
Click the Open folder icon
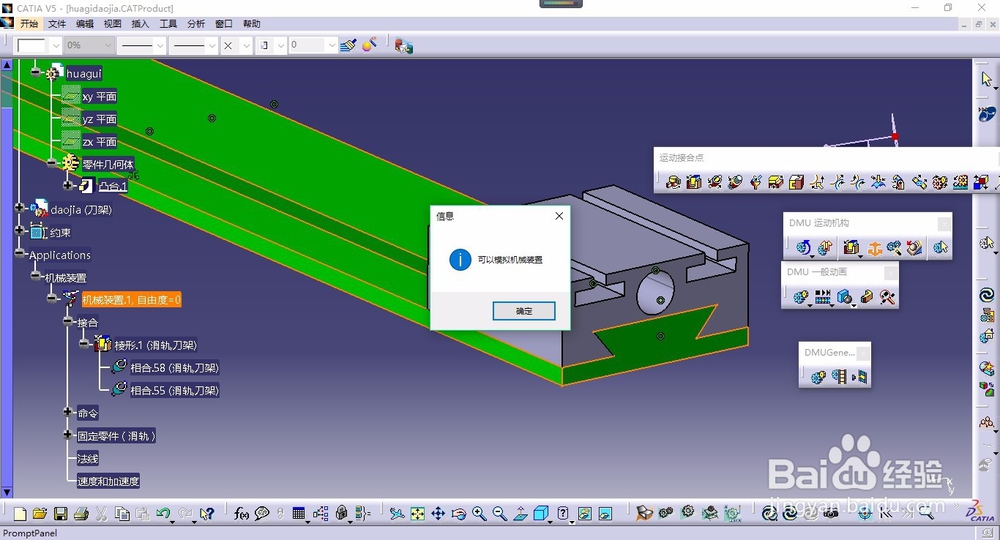(40, 513)
